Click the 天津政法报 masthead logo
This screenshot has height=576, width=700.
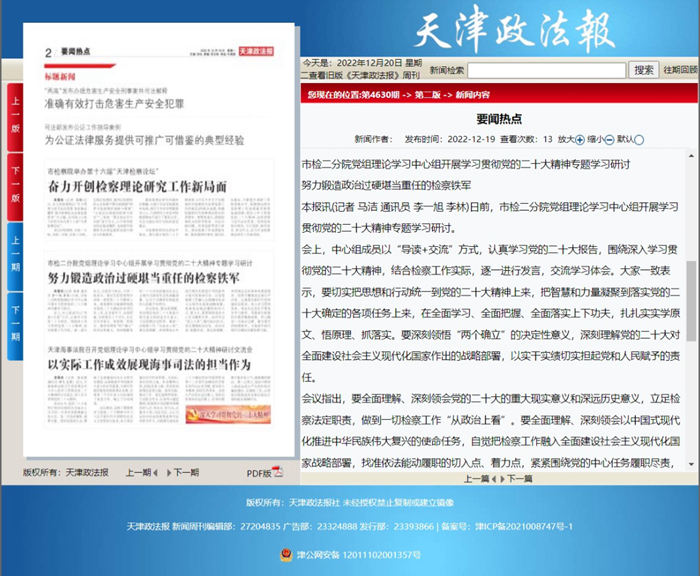click(515, 29)
